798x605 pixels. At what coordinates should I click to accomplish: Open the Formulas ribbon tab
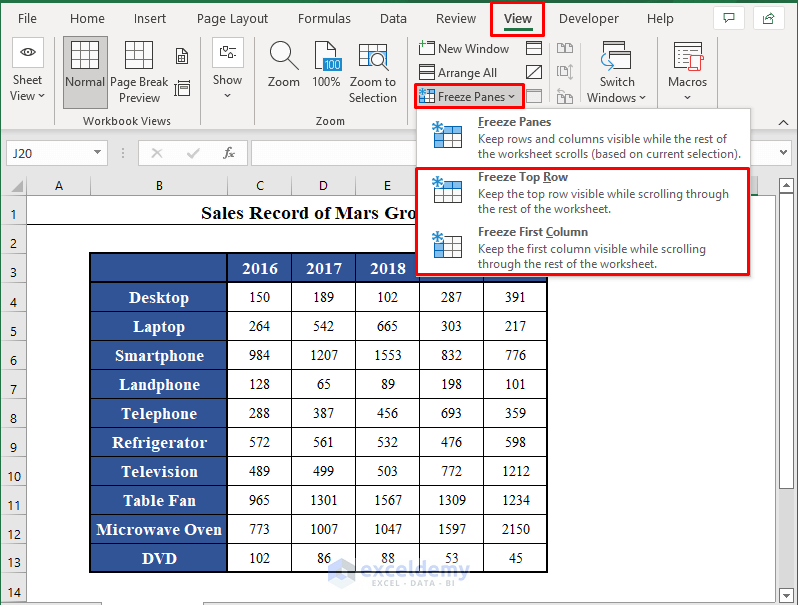click(x=323, y=18)
